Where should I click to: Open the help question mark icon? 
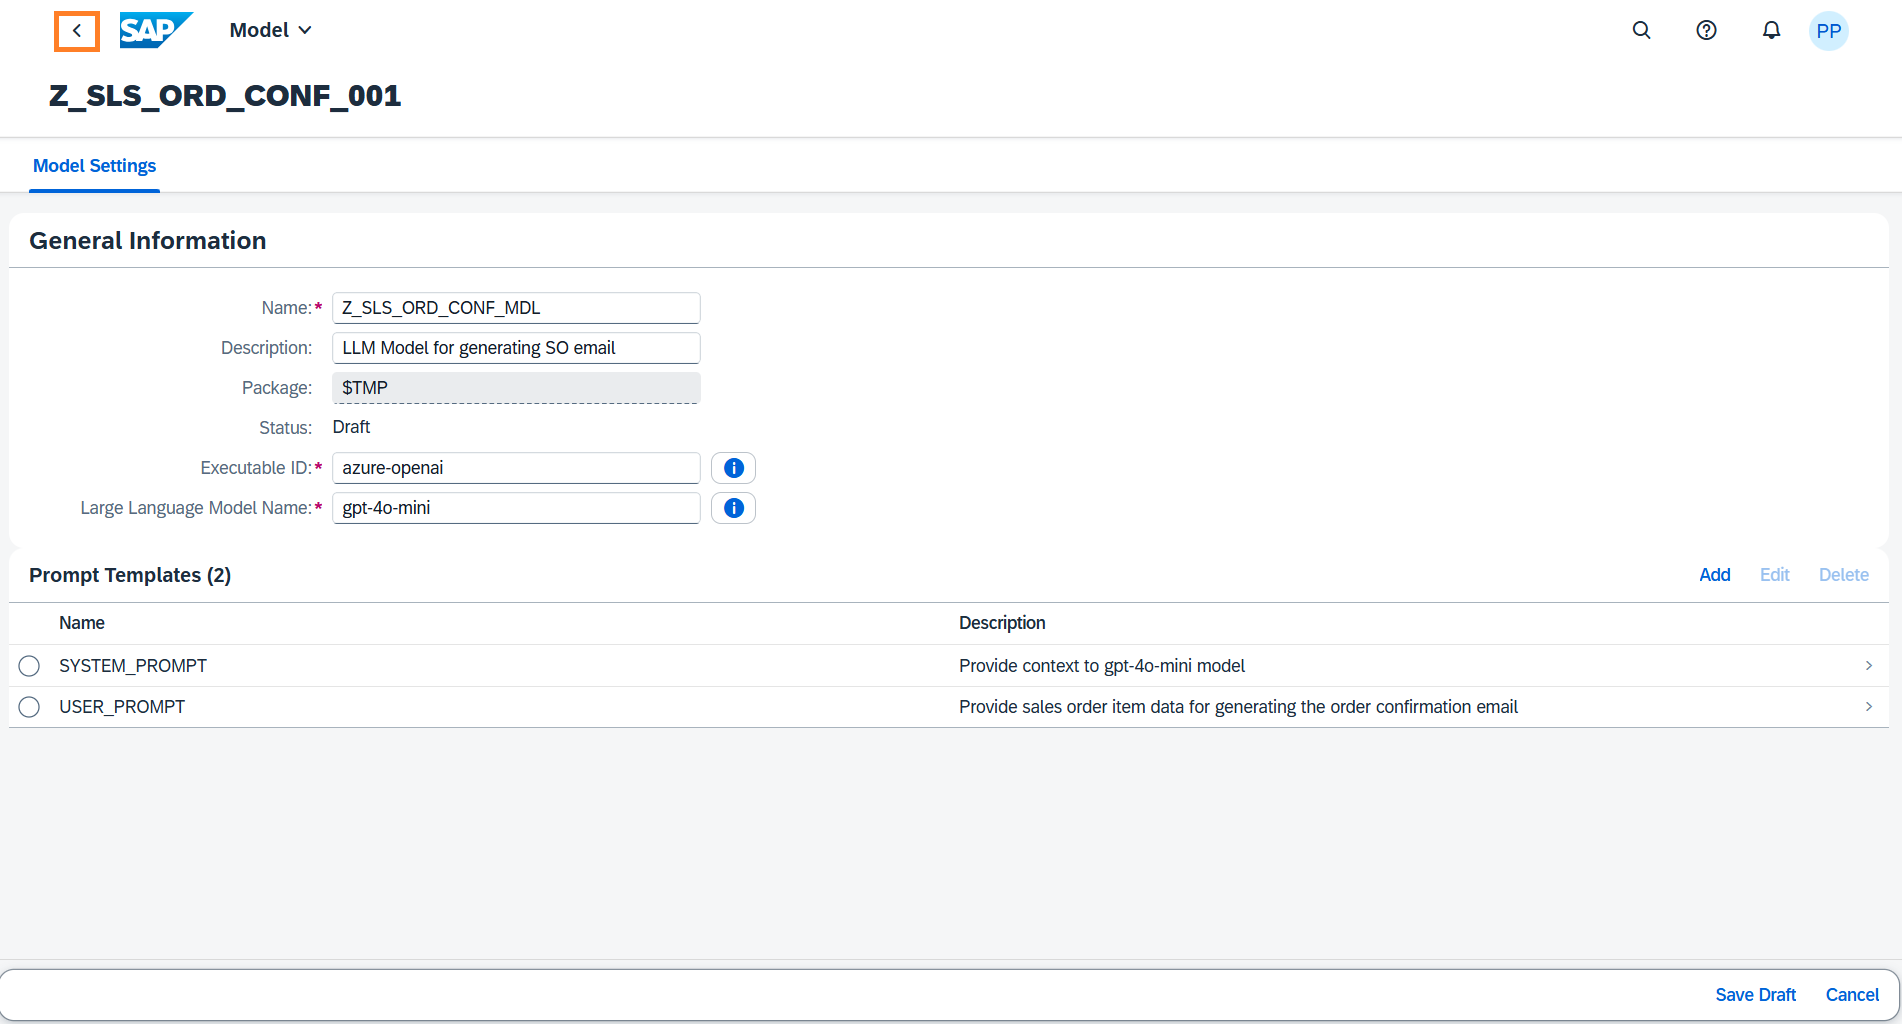coord(1706,30)
